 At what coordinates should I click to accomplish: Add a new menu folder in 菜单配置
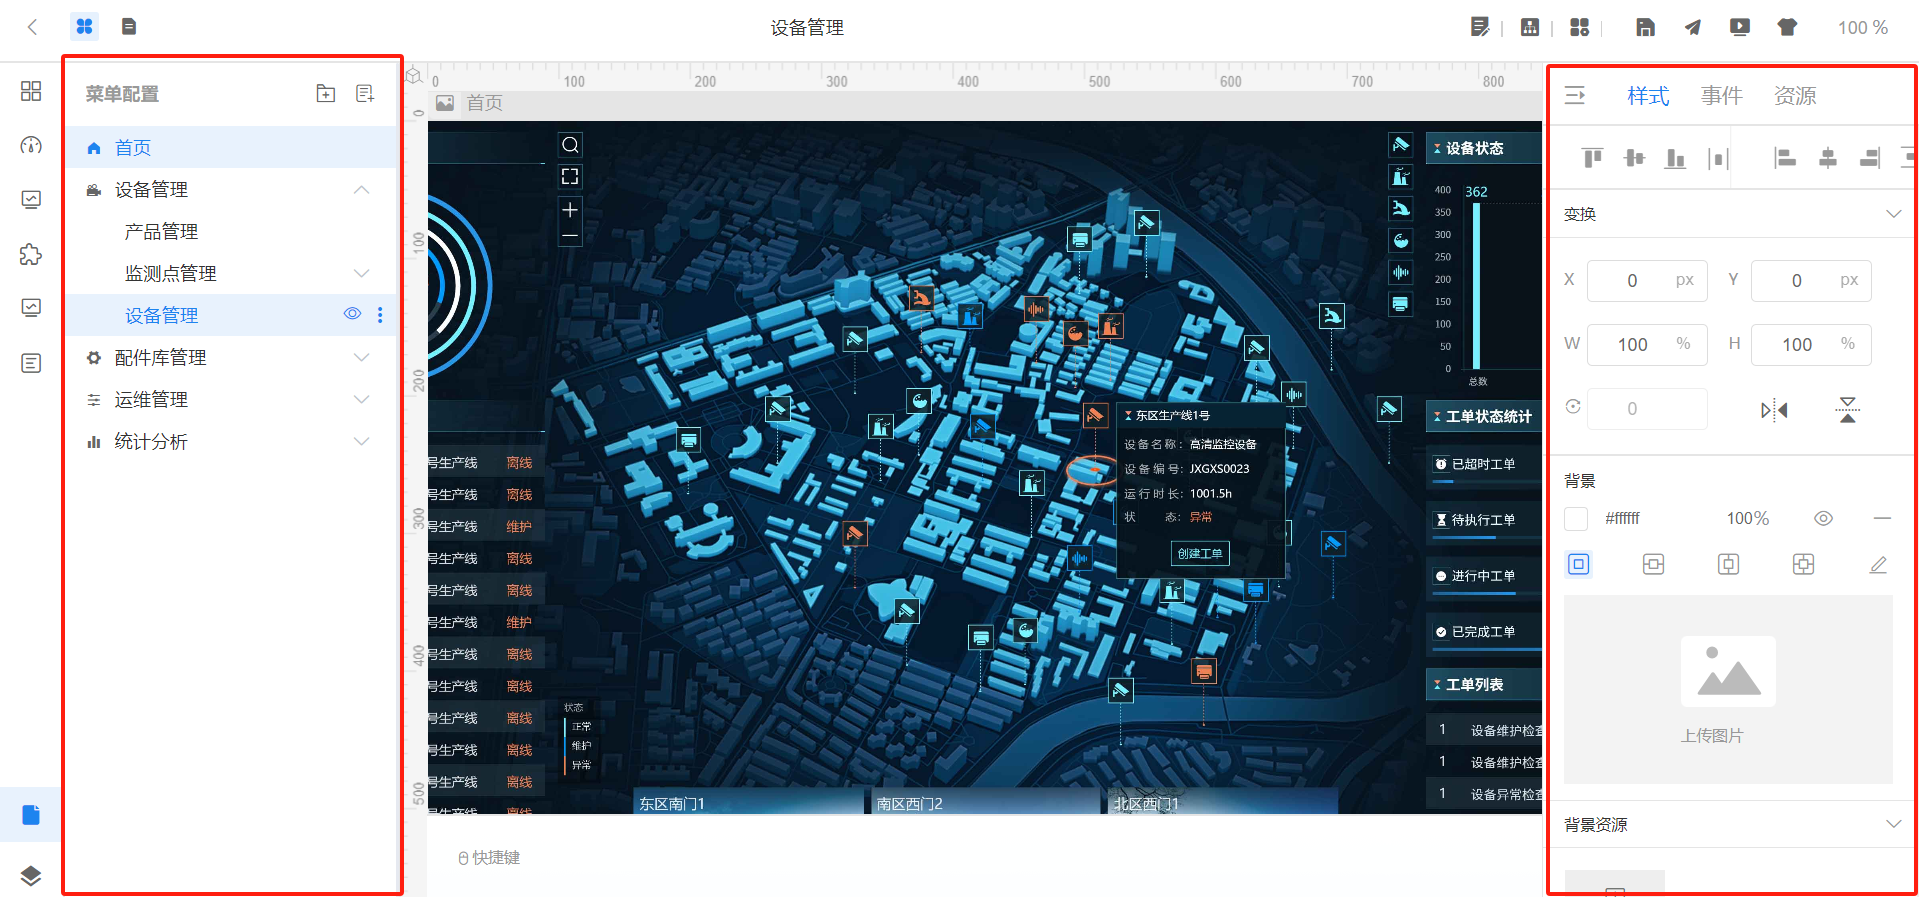coord(326,93)
